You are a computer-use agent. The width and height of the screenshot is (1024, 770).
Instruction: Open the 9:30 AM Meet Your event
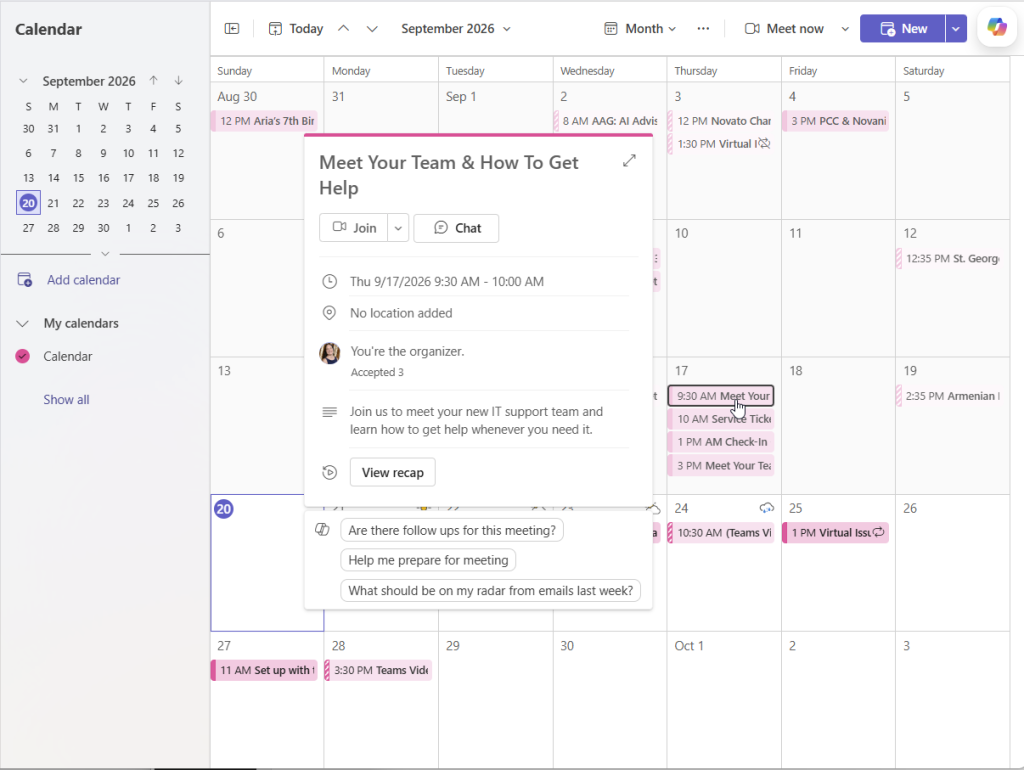pos(721,396)
